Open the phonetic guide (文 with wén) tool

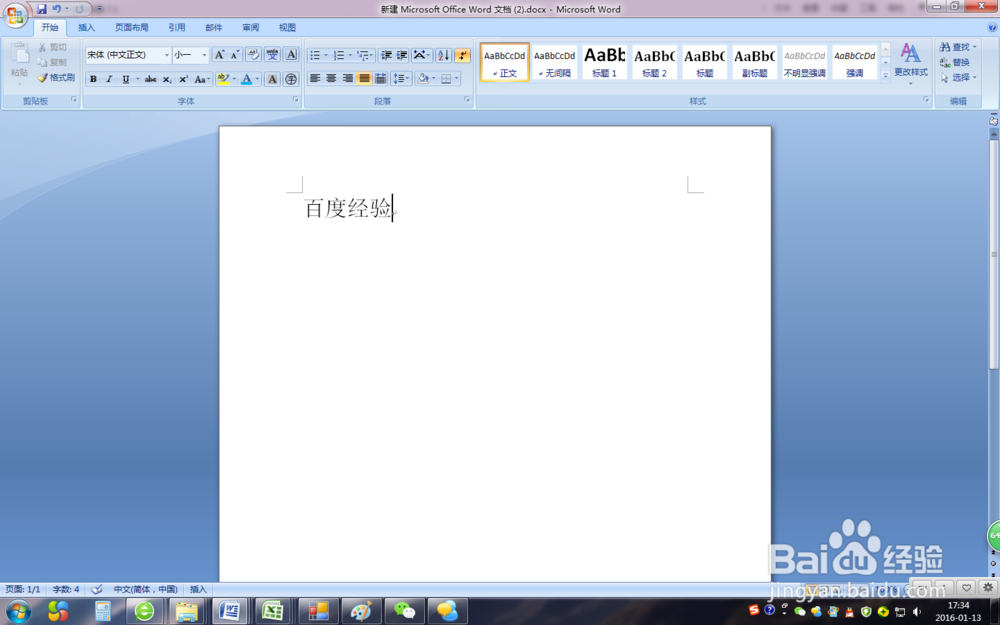click(x=272, y=55)
